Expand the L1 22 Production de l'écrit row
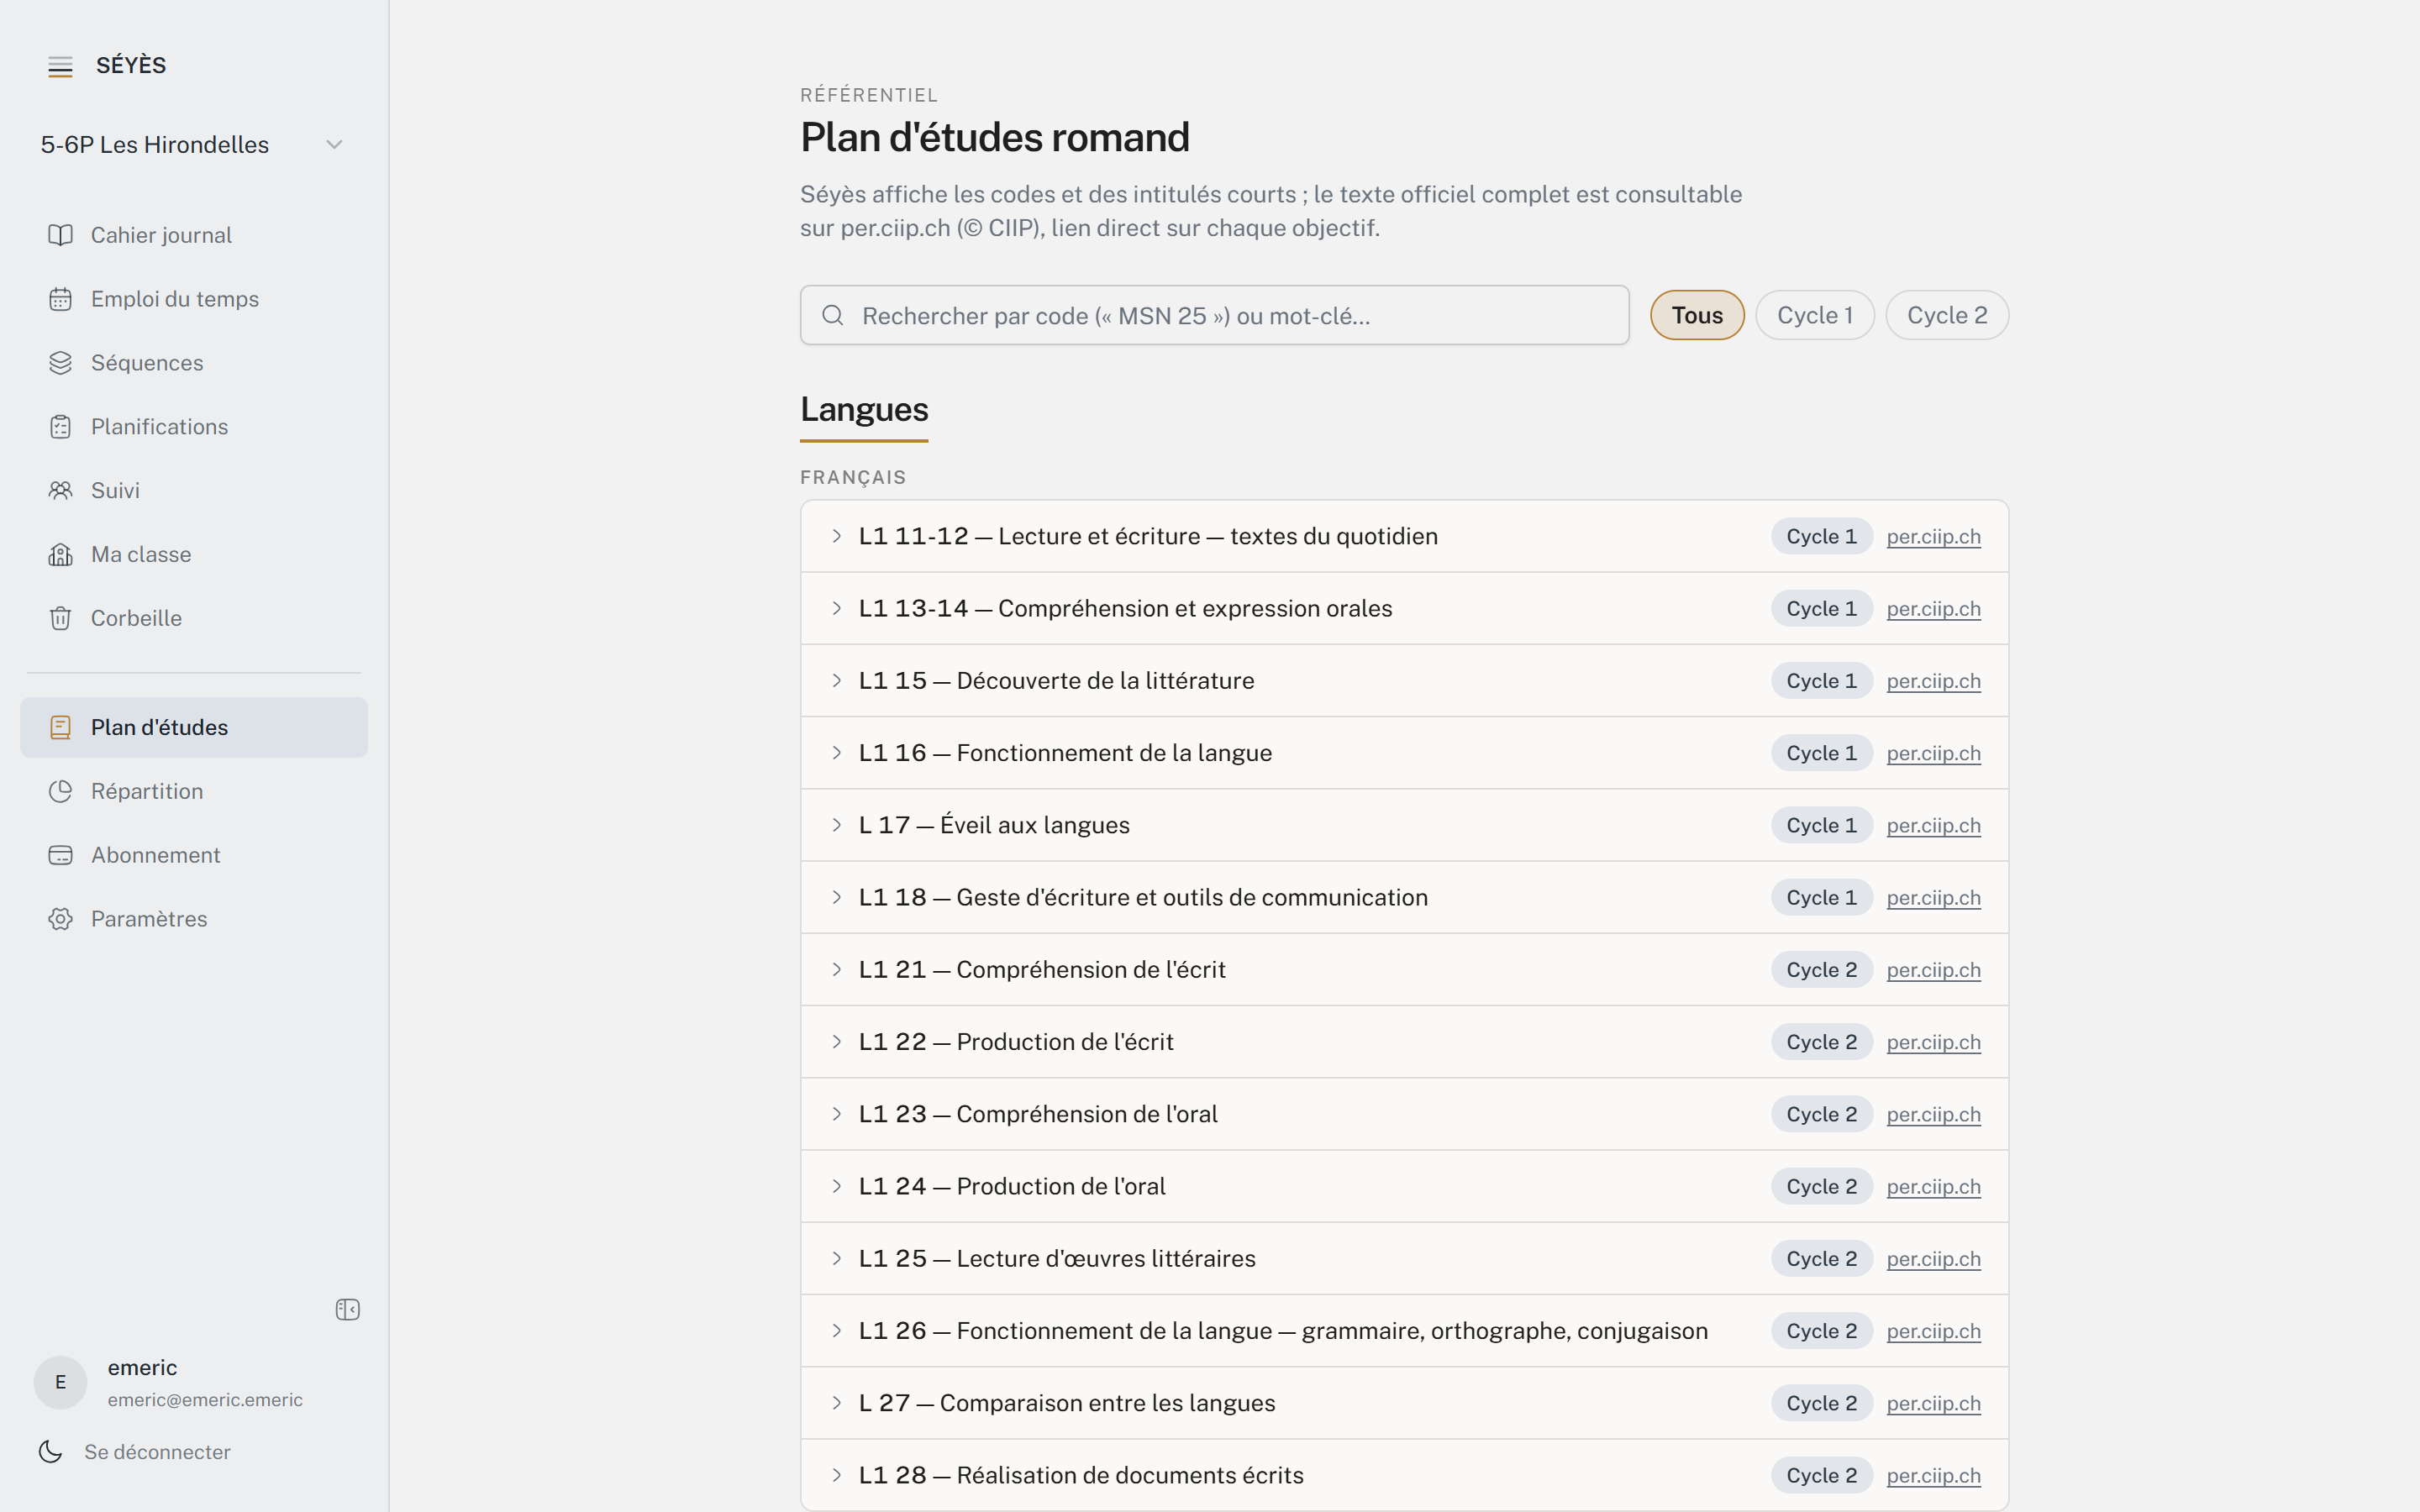 click(x=1404, y=1042)
